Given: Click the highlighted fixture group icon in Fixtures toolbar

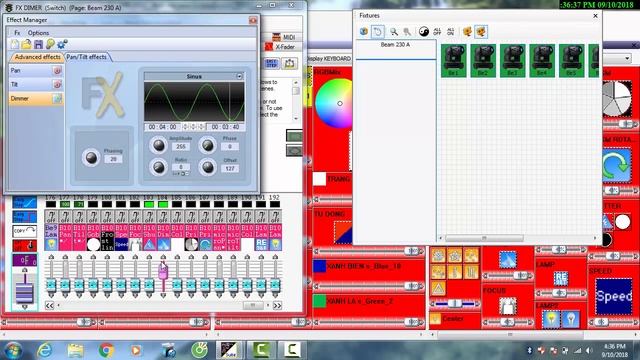Looking at the screenshot, I should pos(481,31).
